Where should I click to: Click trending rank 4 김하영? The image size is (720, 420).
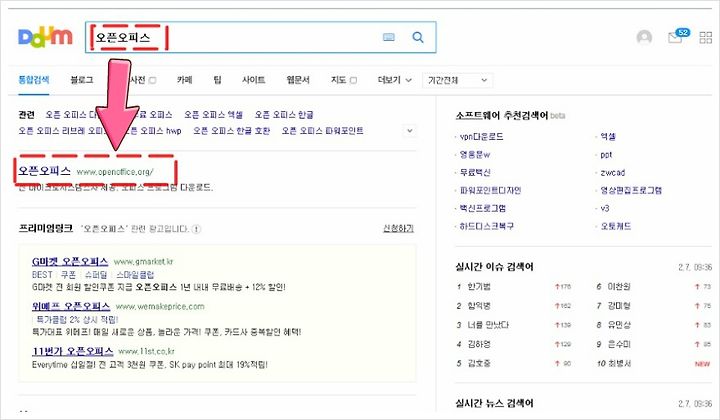click(479, 344)
